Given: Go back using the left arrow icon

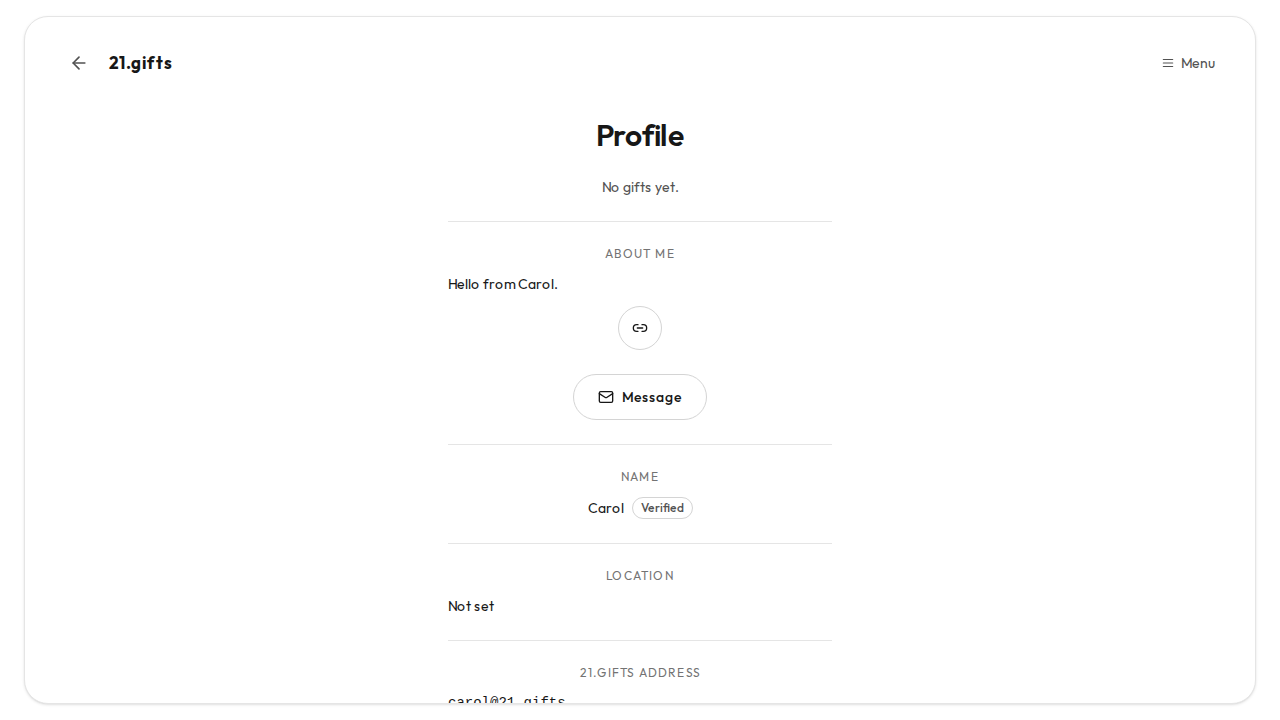Looking at the screenshot, I should pyautogui.click(x=79, y=63).
